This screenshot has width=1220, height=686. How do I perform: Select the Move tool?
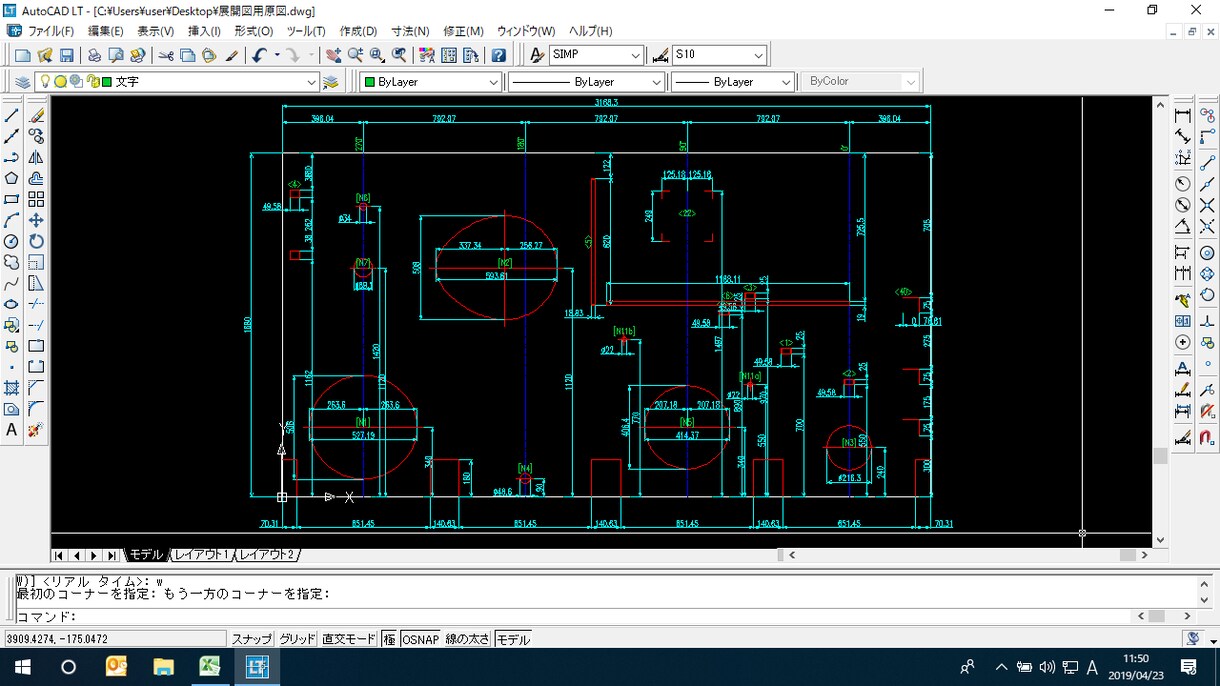coord(36,220)
